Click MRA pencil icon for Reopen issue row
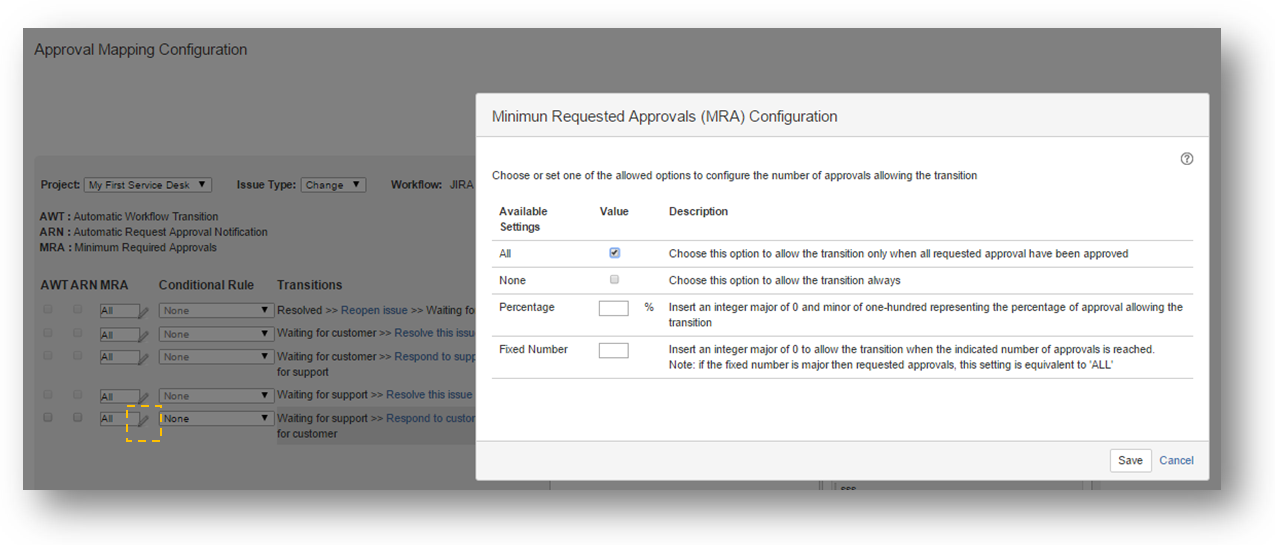 click(x=144, y=312)
